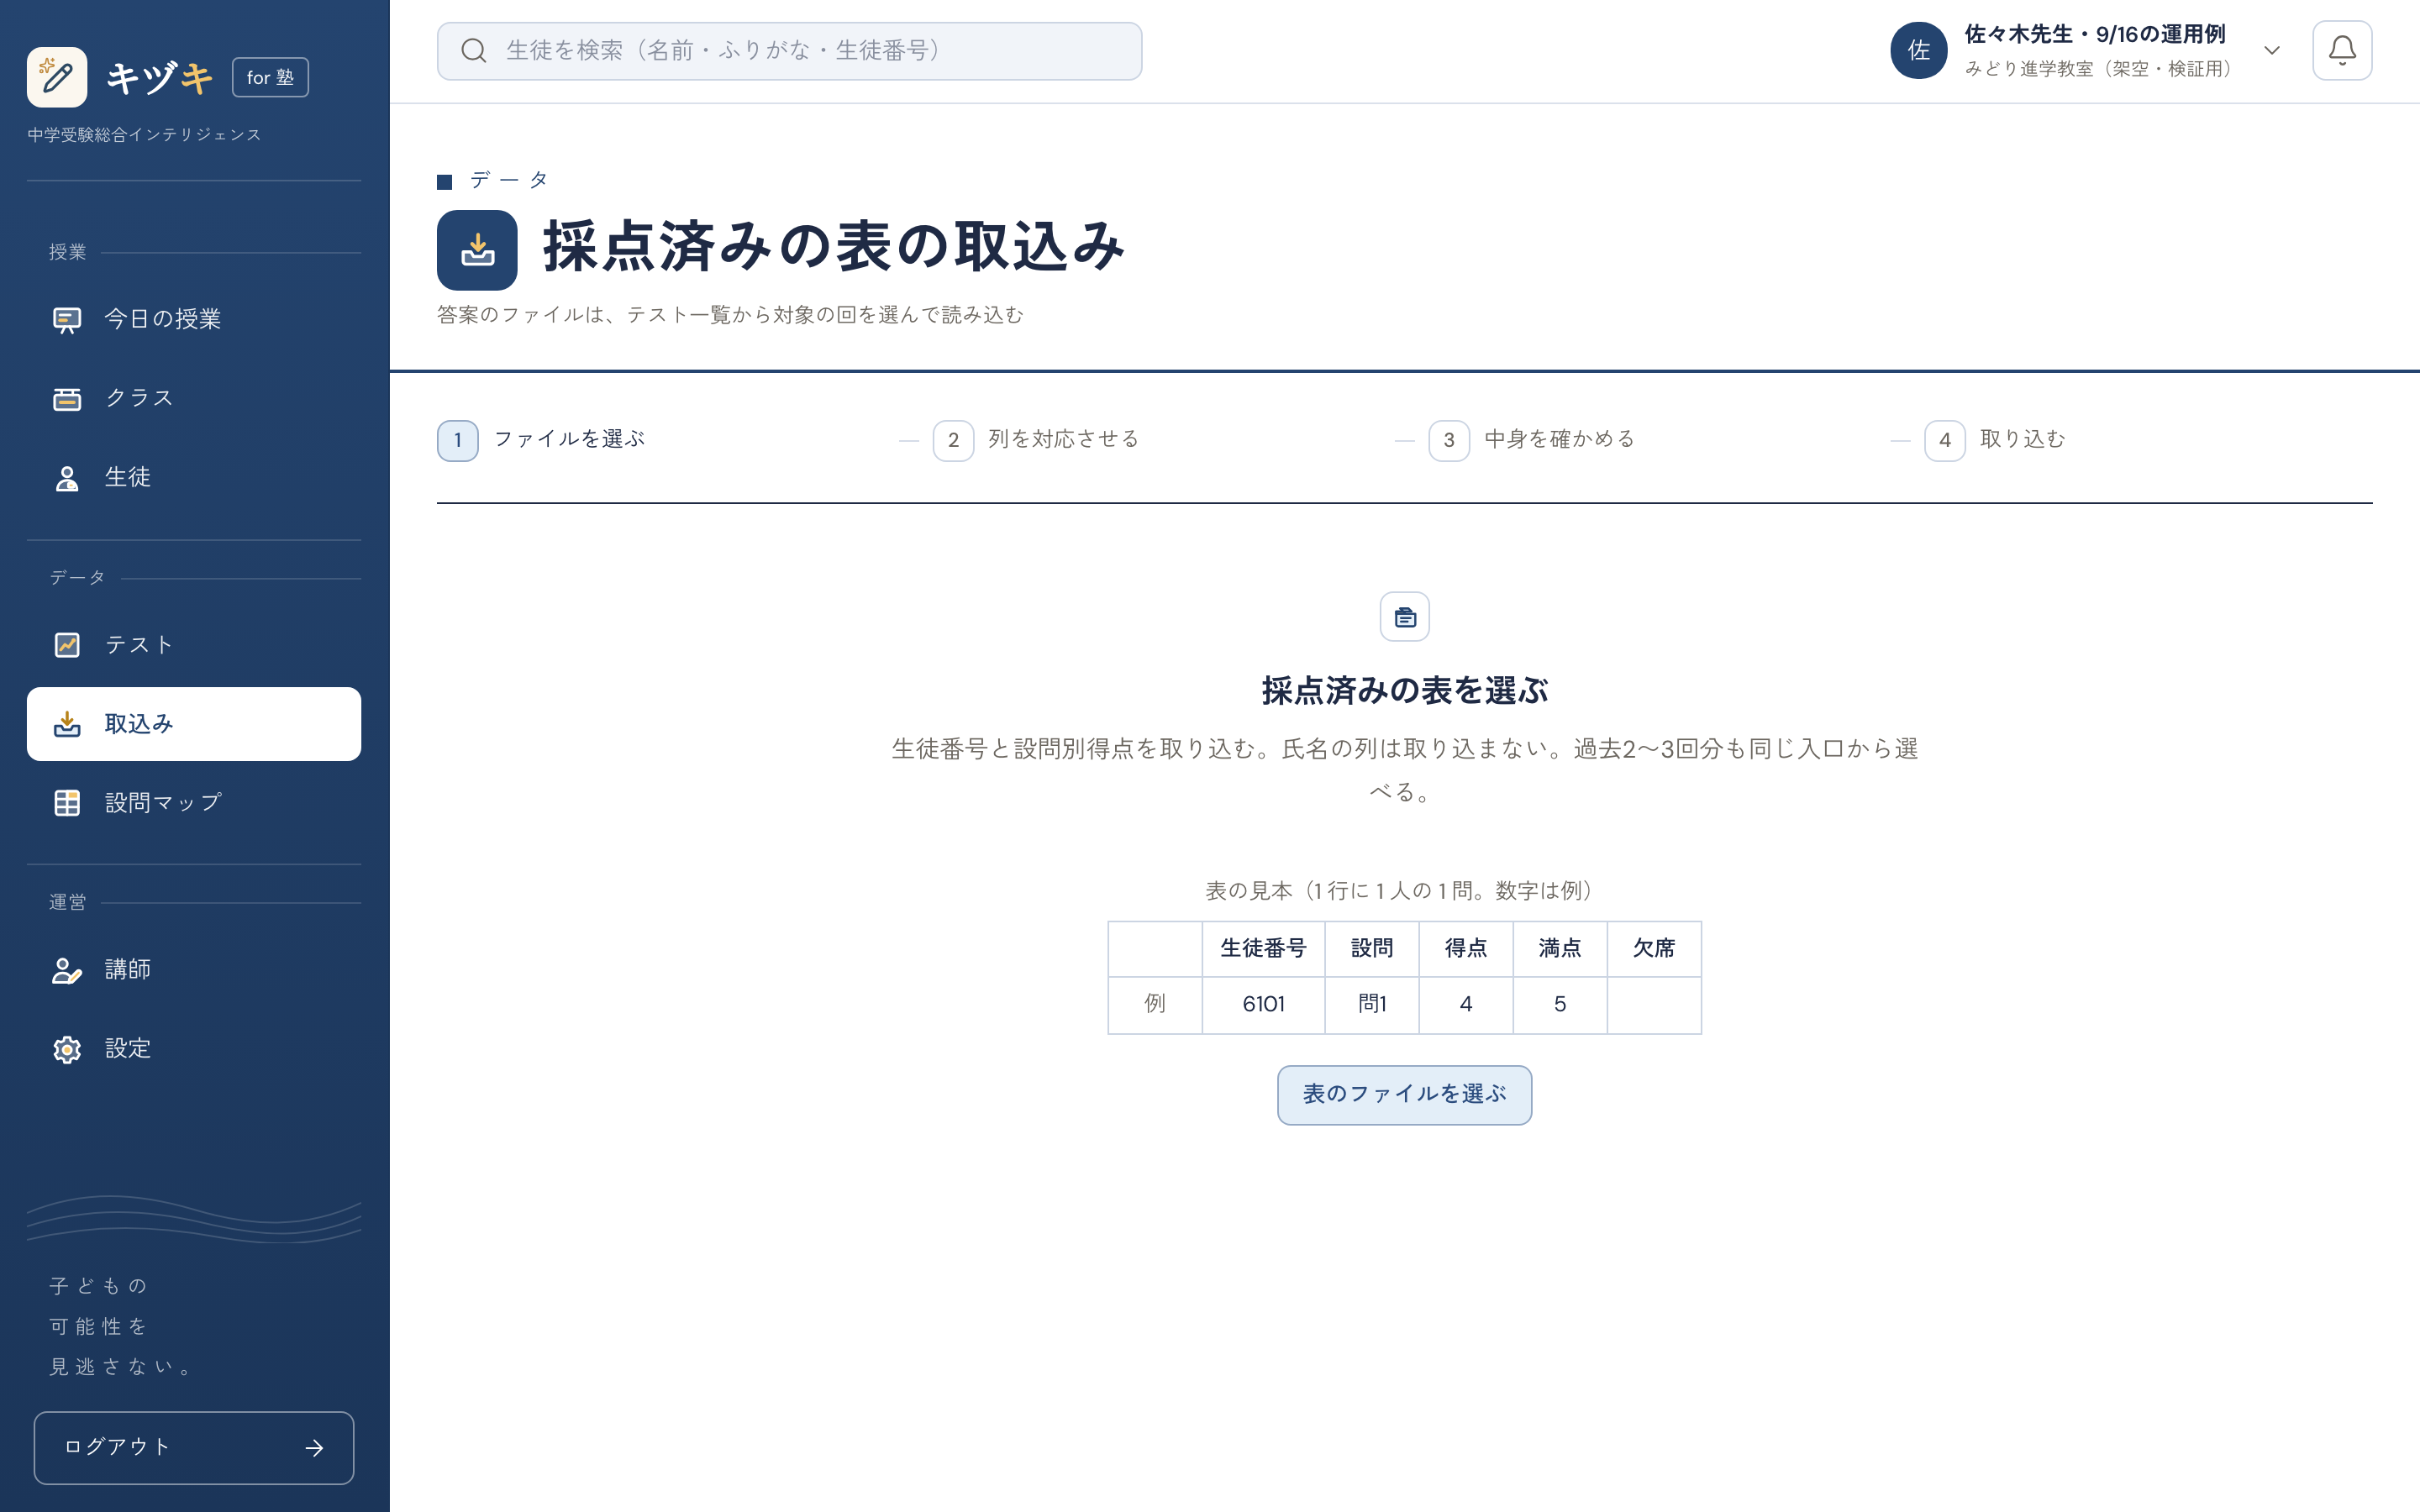Open 今日の授業 menu item
Screen dimensions: 2420x1512
pos(194,319)
